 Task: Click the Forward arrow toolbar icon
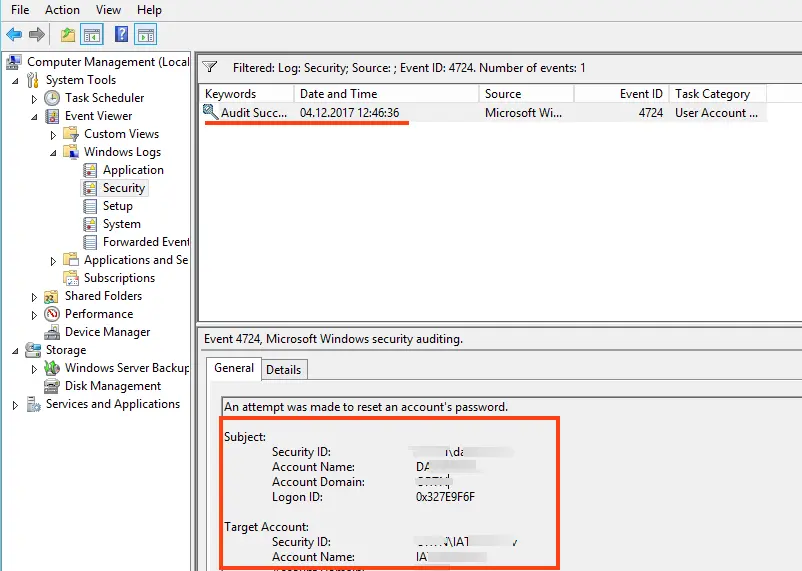coord(37,35)
